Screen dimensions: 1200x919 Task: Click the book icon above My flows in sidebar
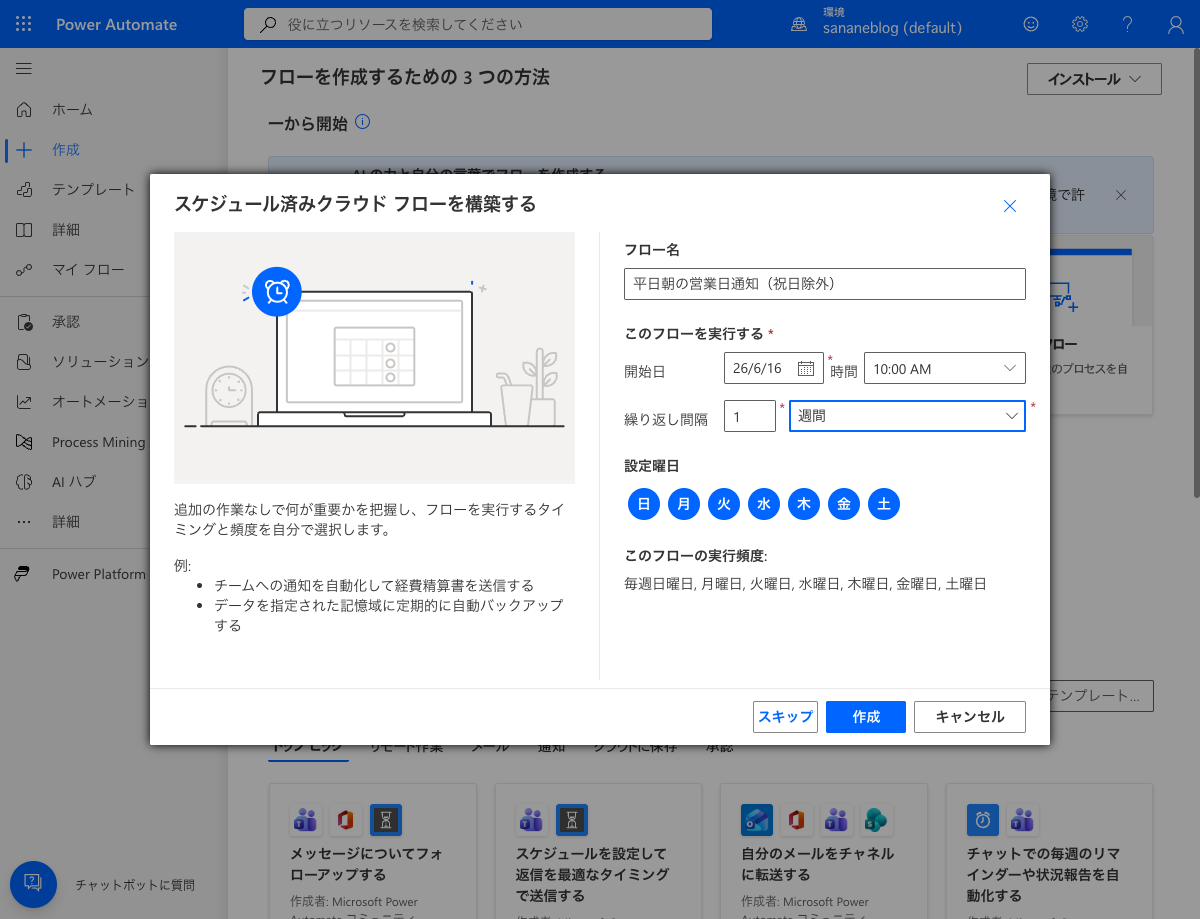coord(25,229)
